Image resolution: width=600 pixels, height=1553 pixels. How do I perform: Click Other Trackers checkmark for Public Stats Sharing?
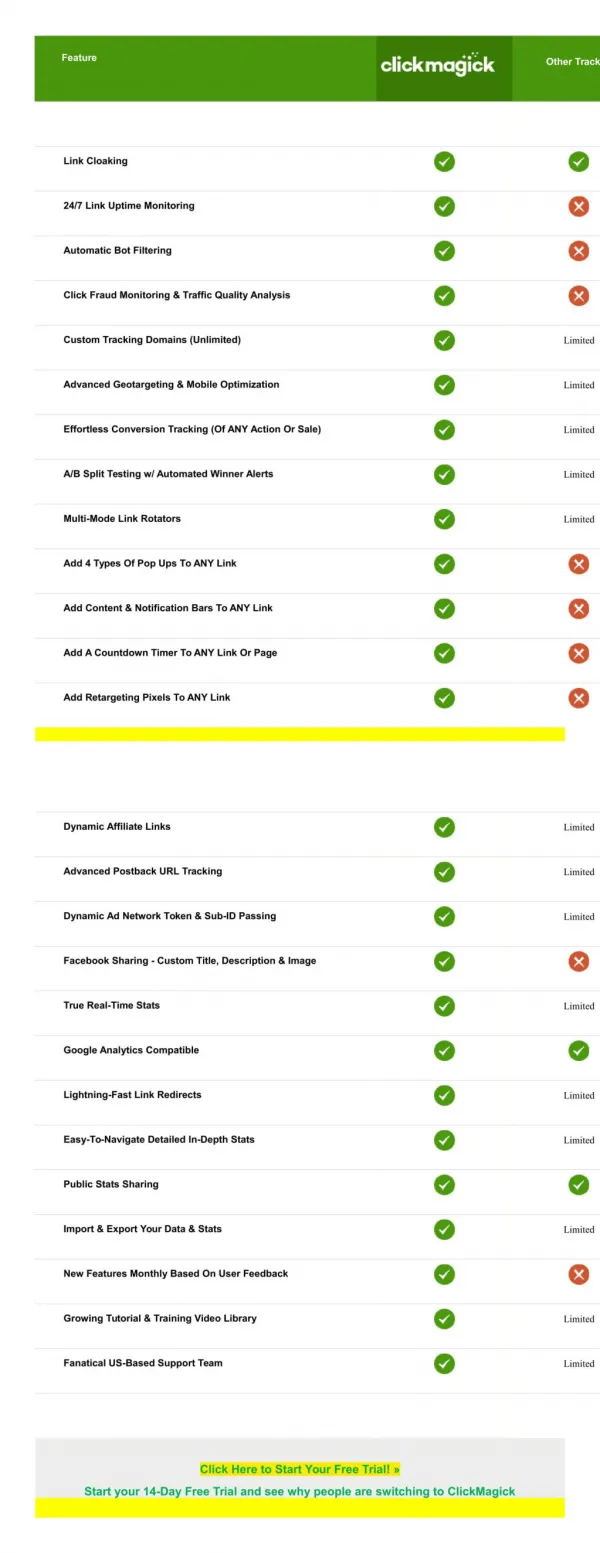coord(578,1185)
